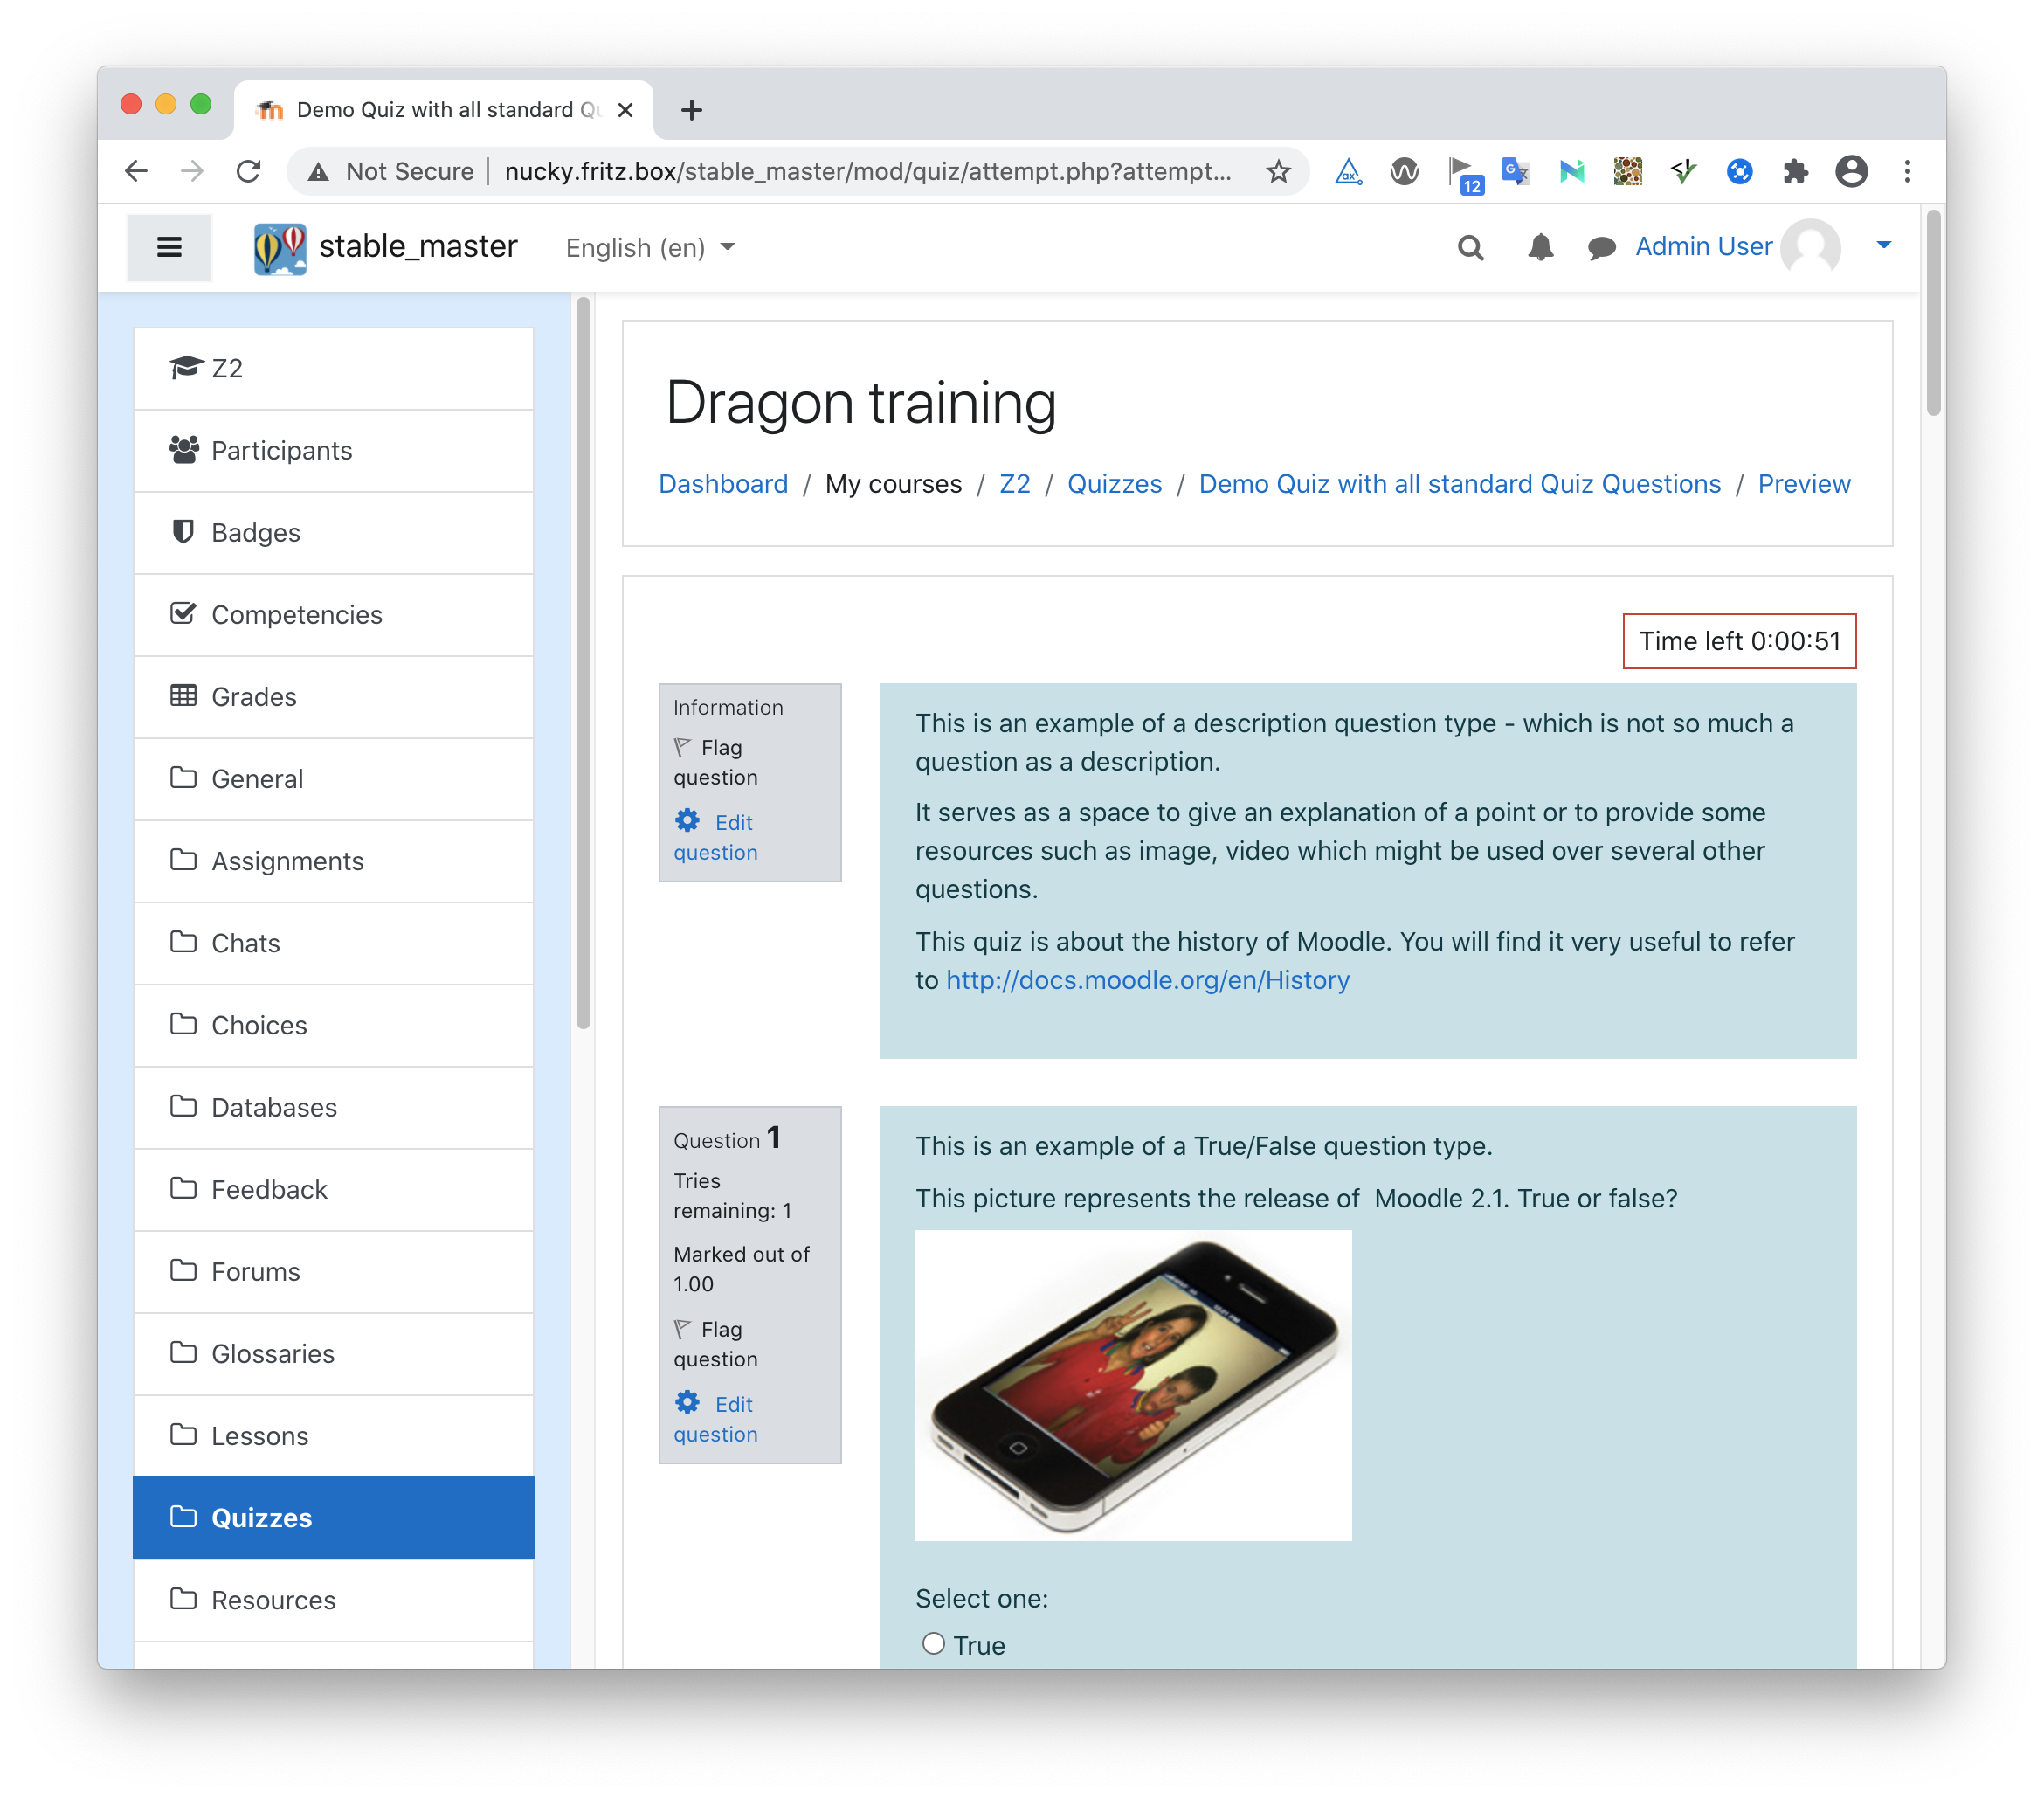Image resolution: width=2044 pixels, height=1798 pixels.
Task: Click the Admin User name link
Action: coord(1703,246)
